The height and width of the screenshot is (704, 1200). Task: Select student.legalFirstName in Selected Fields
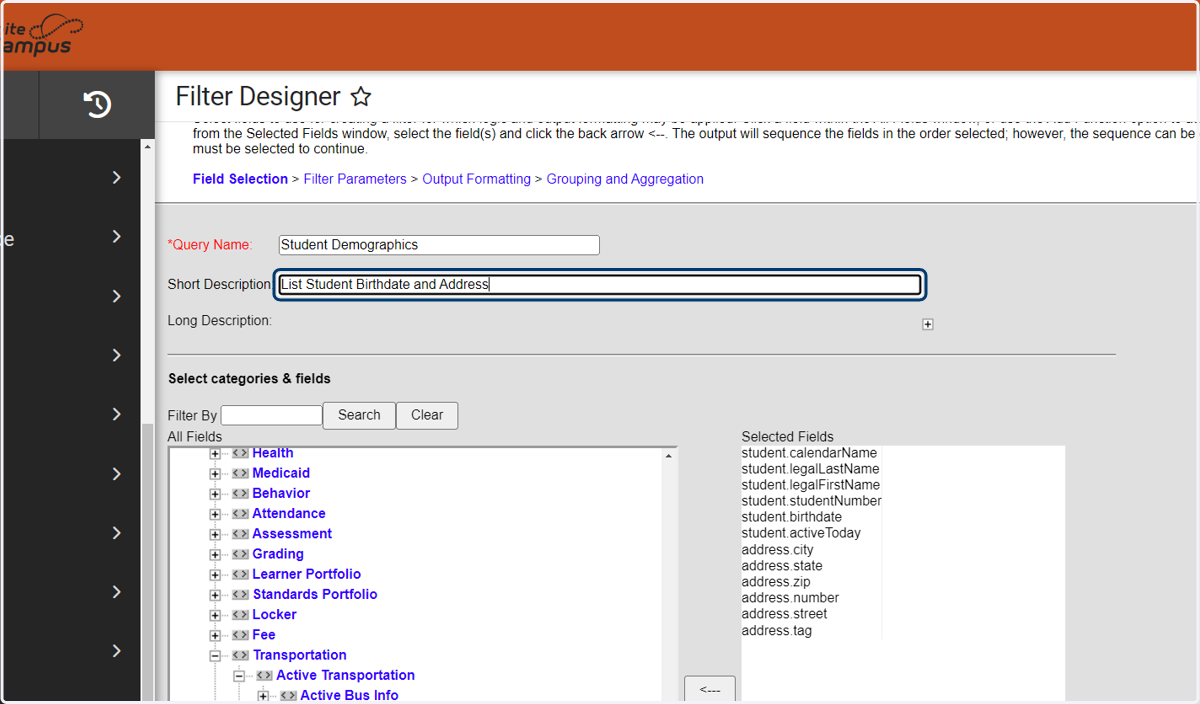pyautogui.click(x=810, y=485)
